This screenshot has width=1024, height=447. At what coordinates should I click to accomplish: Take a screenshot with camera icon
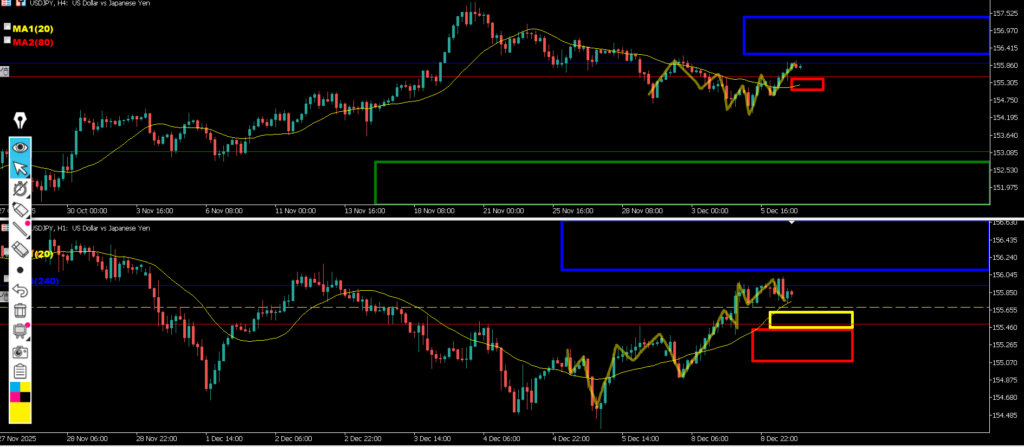click(x=20, y=352)
